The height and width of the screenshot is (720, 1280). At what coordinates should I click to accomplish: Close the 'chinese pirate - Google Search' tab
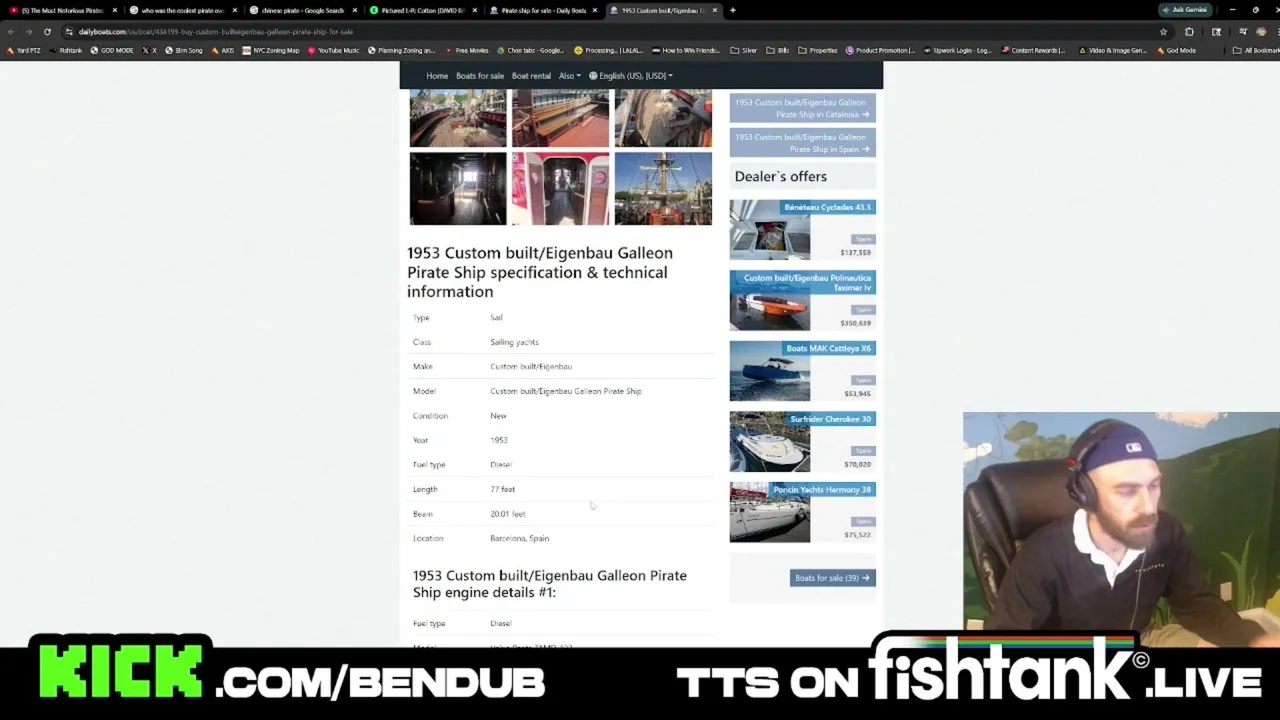tap(354, 10)
